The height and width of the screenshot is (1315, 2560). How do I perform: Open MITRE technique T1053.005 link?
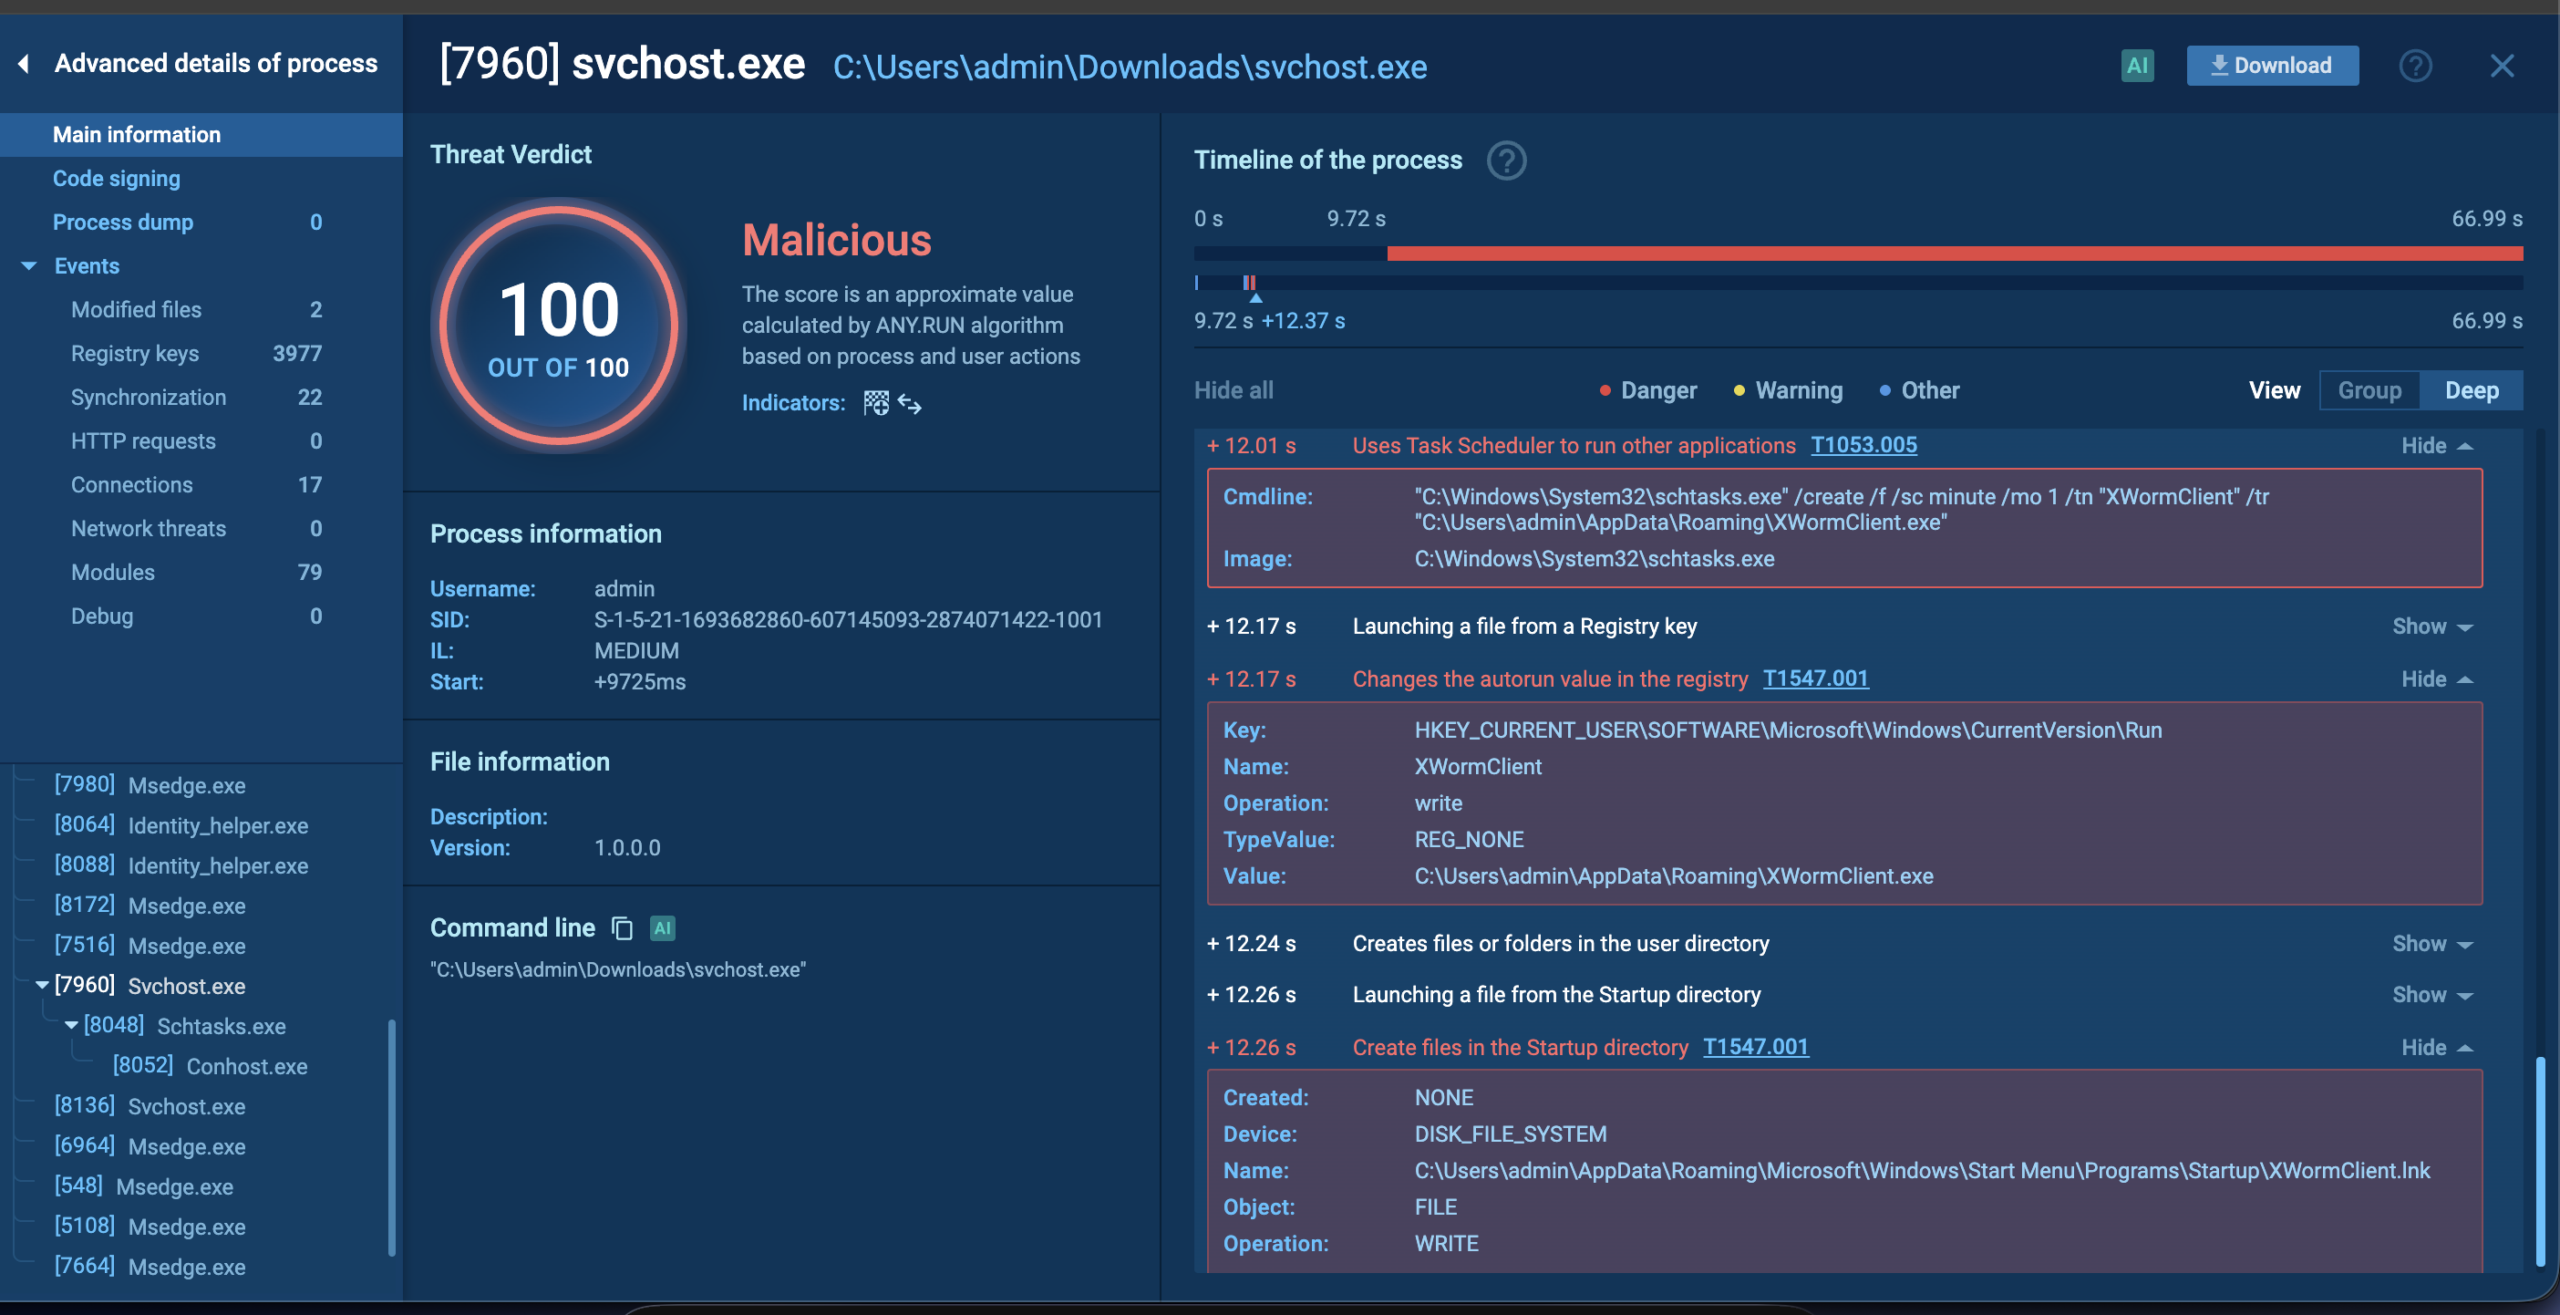pos(1864,446)
